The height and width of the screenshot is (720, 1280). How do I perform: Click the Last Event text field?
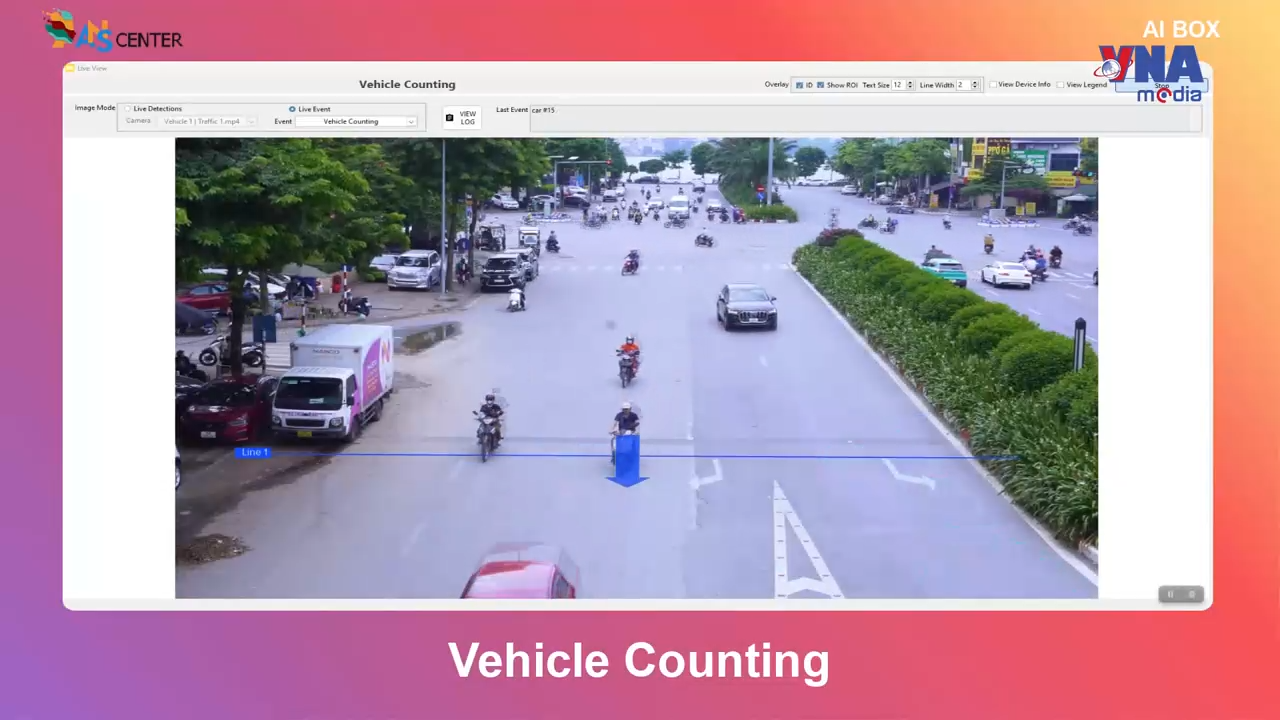coord(865,118)
